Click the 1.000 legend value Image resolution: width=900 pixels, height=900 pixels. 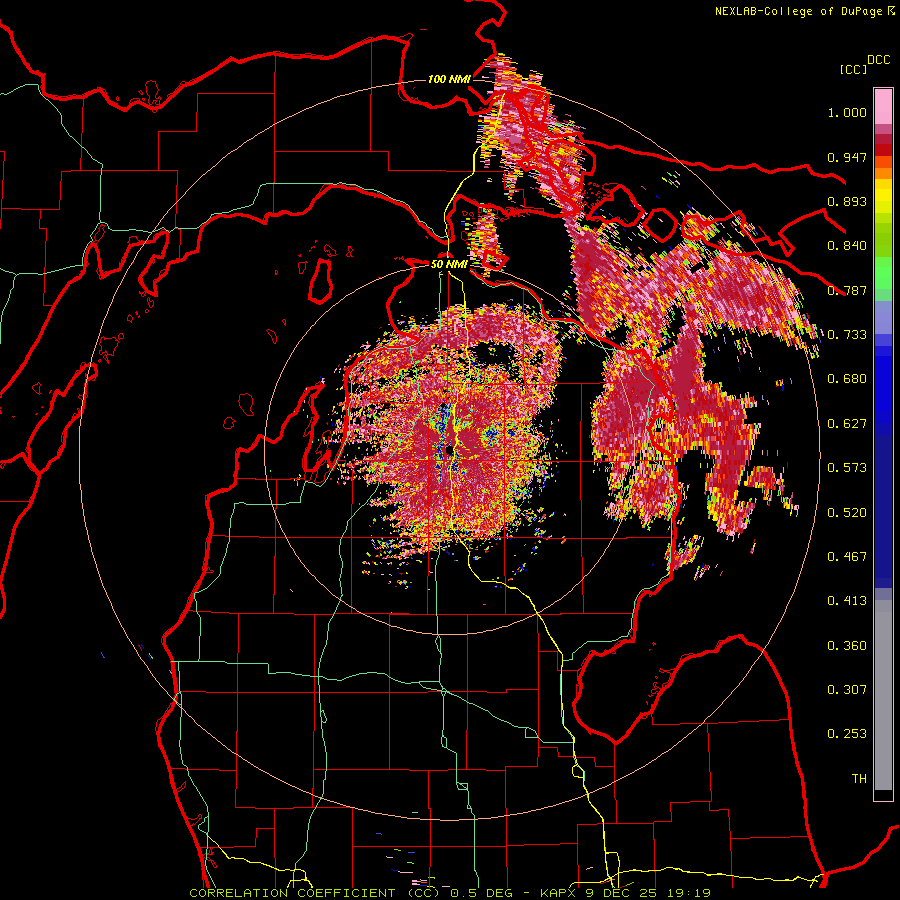[847, 112]
